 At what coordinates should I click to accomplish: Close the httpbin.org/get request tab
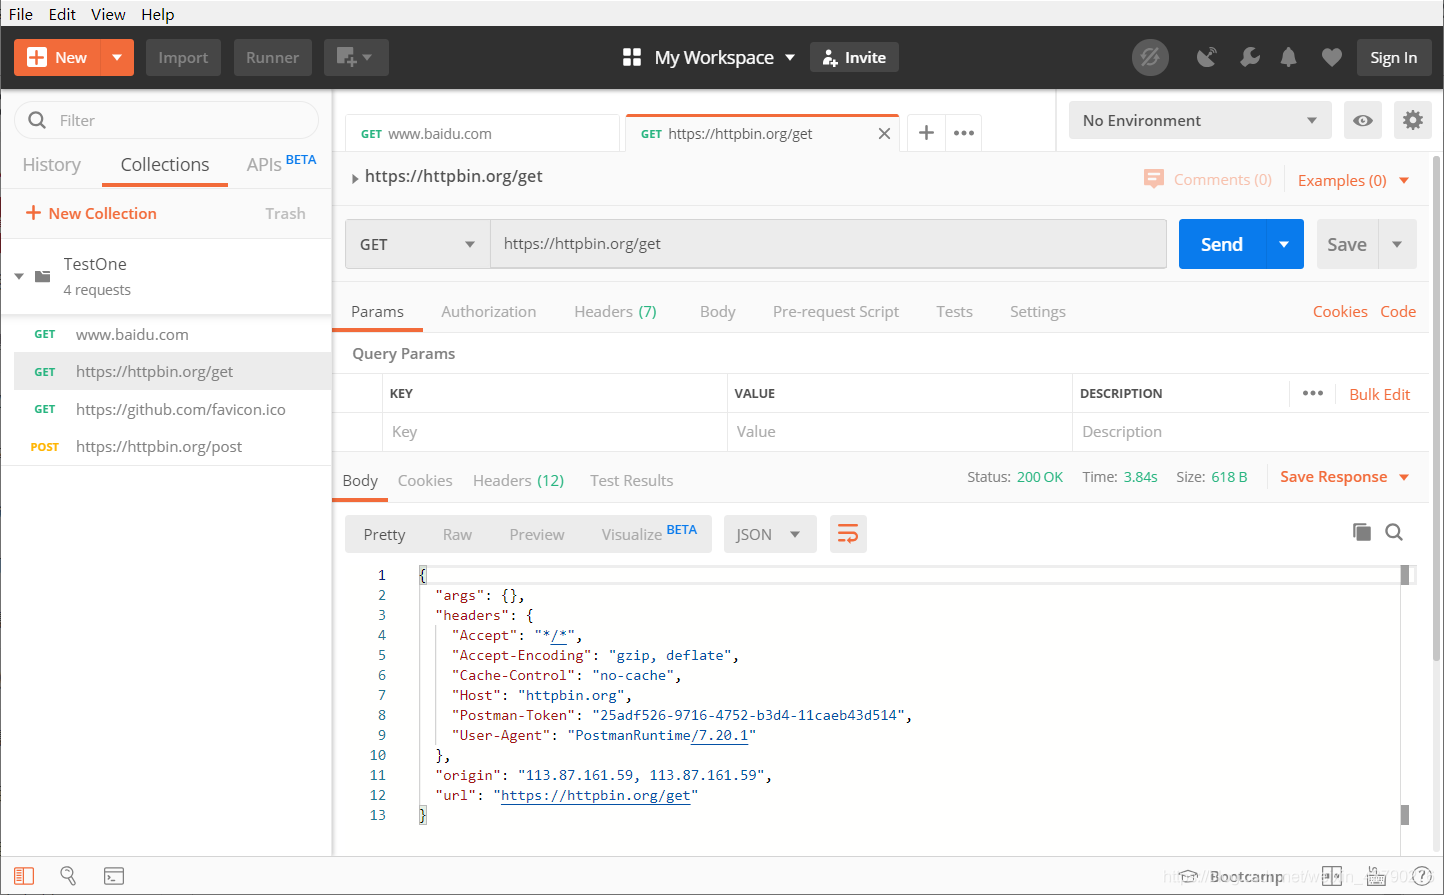pyautogui.click(x=884, y=134)
